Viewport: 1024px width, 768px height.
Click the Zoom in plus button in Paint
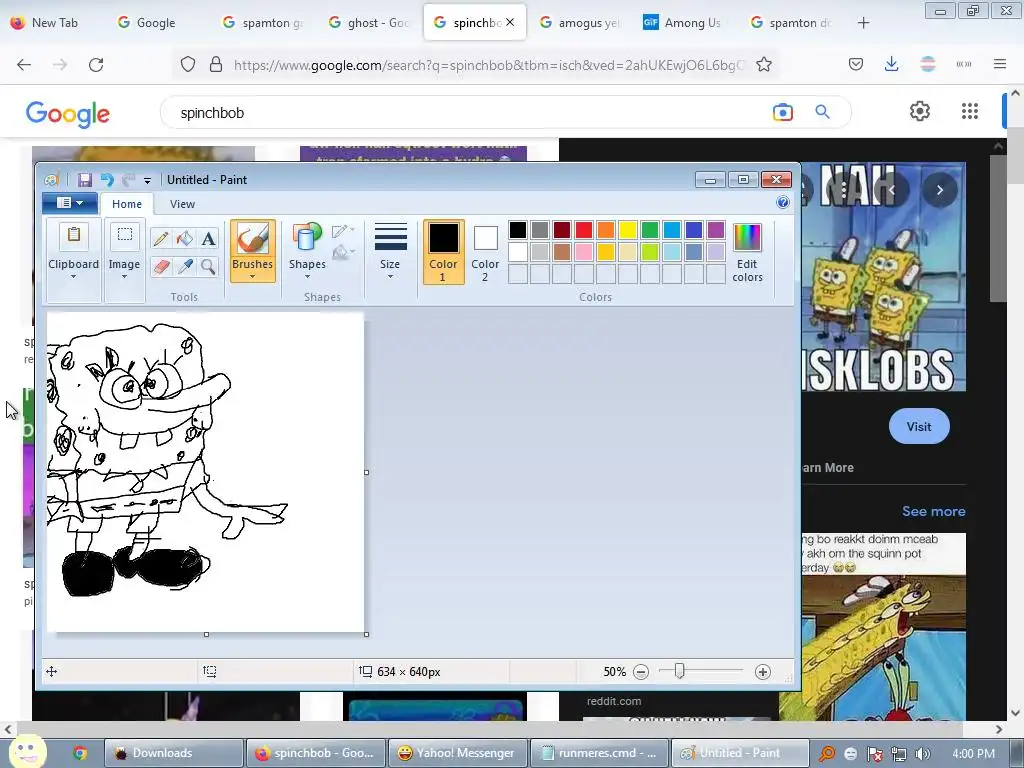coord(762,672)
